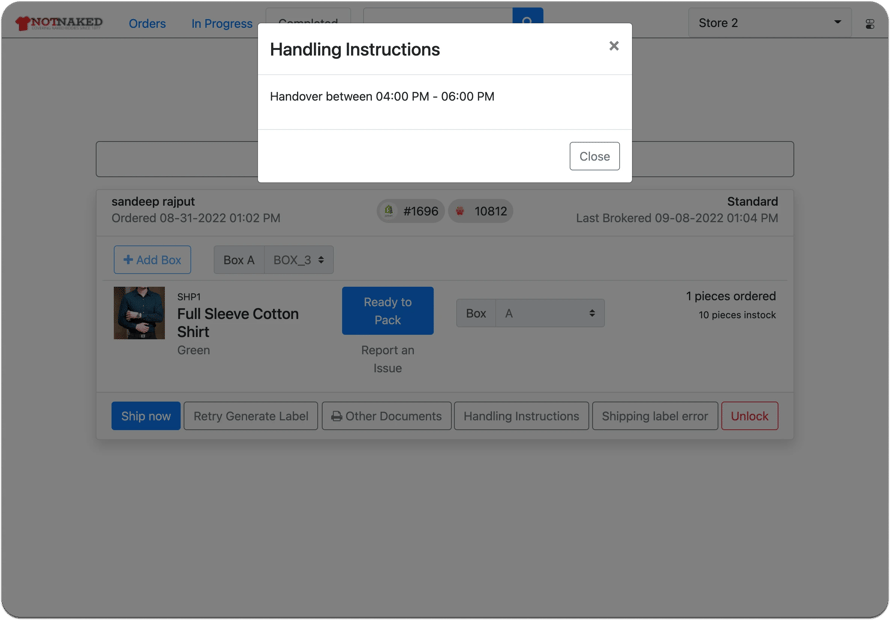890x620 pixels.
Task: Open the Store 2 dropdown
Action: 770,23
